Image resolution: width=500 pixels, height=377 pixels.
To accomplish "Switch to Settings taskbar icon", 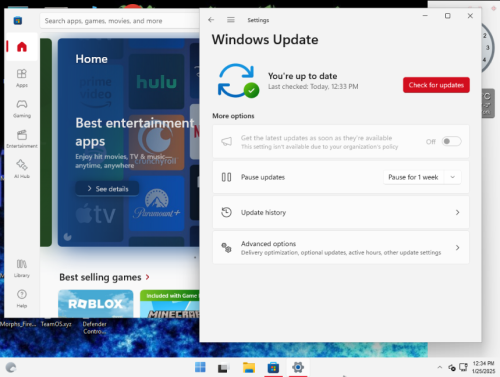I will 298,367.
